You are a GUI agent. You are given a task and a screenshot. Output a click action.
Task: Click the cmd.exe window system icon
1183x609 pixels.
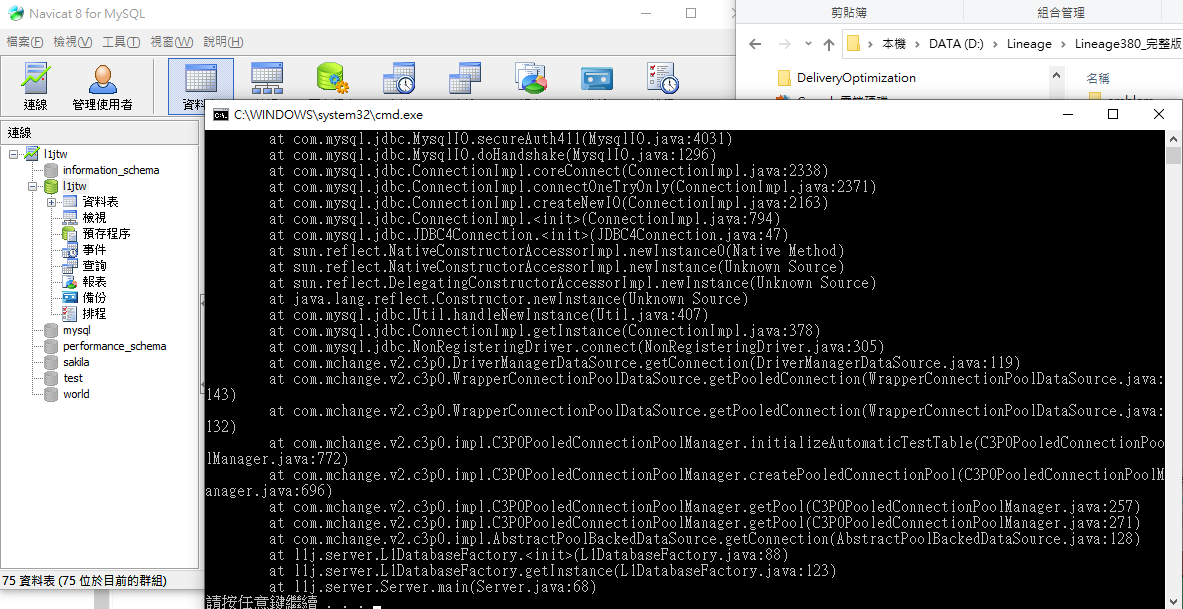pyautogui.click(x=221, y=115)
